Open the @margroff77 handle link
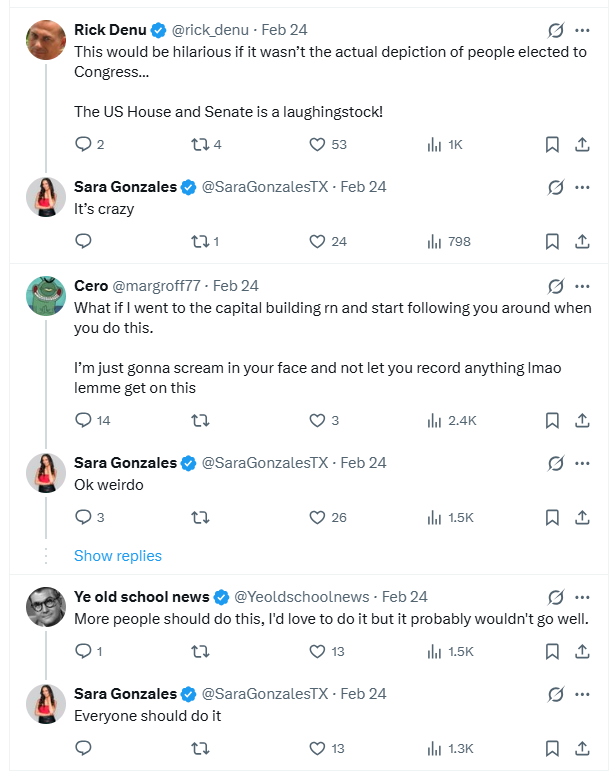The width and height of the screenshot is (610, 771). point(157,286)
